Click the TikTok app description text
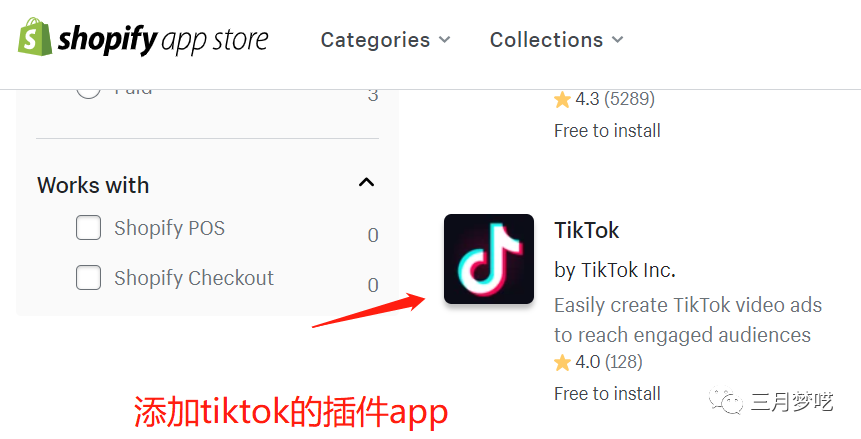 (x=688, y=320)
